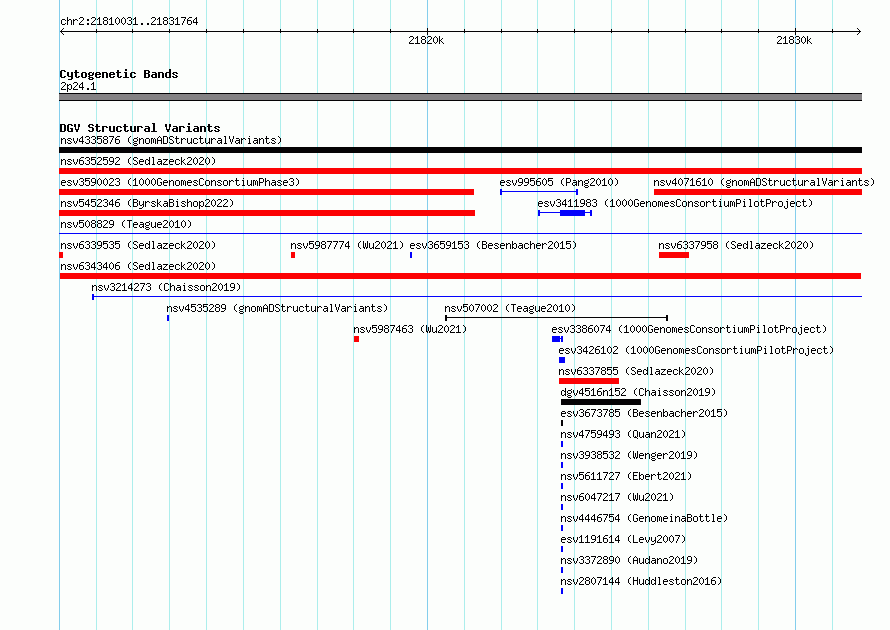Open nsv4759493 (Quan2021) variant
This screenshot has height=630, width=890.
pos(623,434)
